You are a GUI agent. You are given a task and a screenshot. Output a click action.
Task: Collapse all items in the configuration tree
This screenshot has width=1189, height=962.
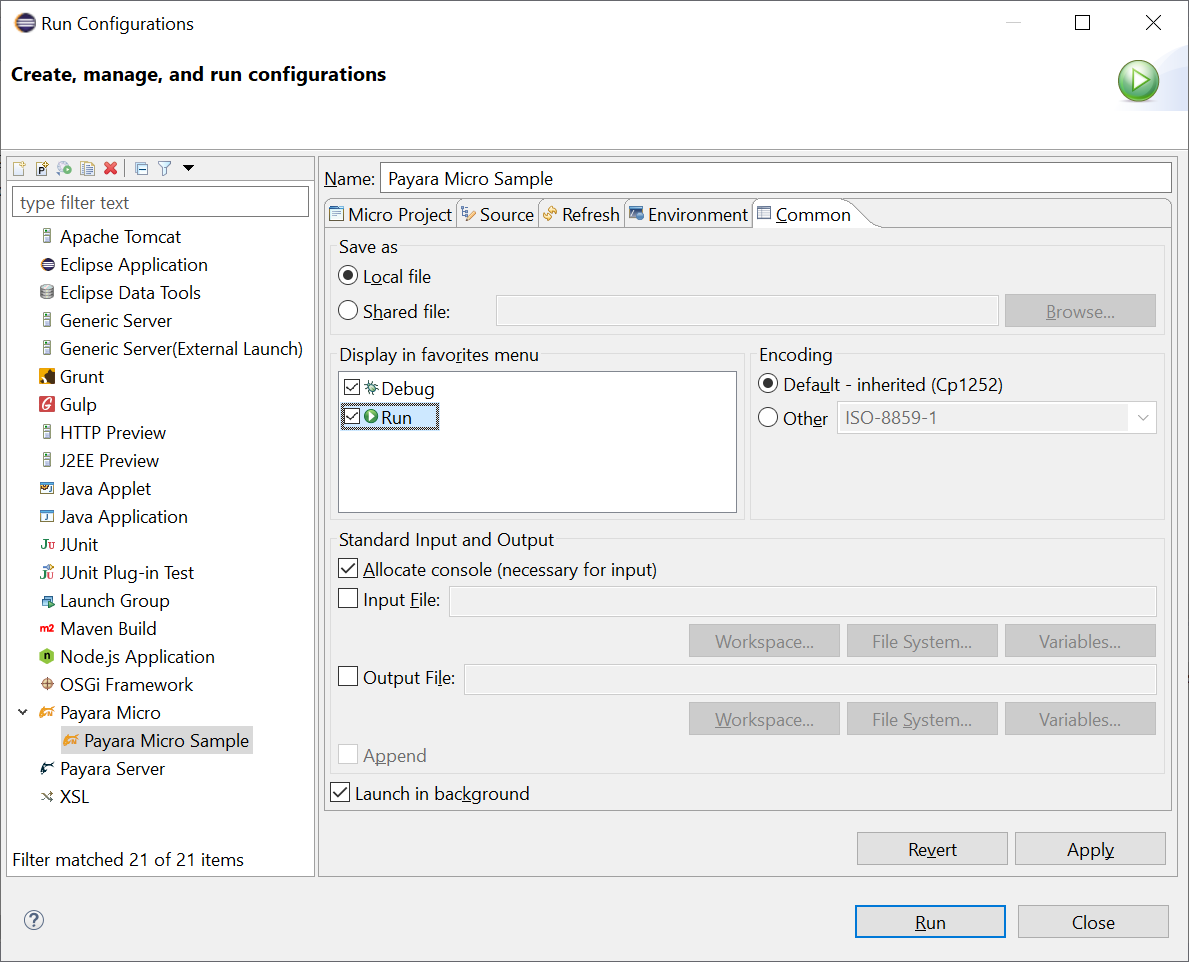tap(141, 168)
